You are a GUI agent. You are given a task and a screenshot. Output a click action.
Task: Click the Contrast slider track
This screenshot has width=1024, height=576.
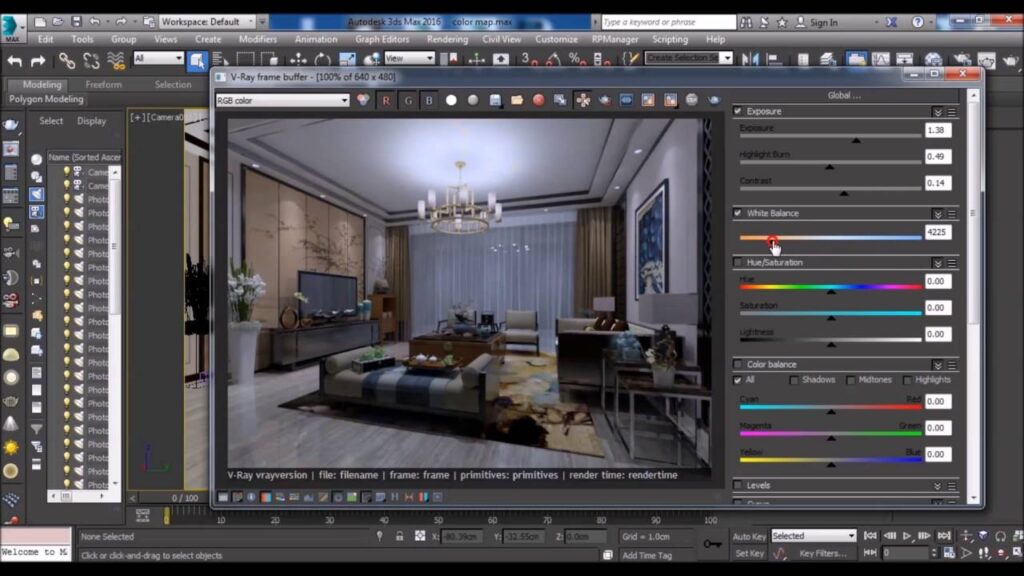click(x=830, y=188)
